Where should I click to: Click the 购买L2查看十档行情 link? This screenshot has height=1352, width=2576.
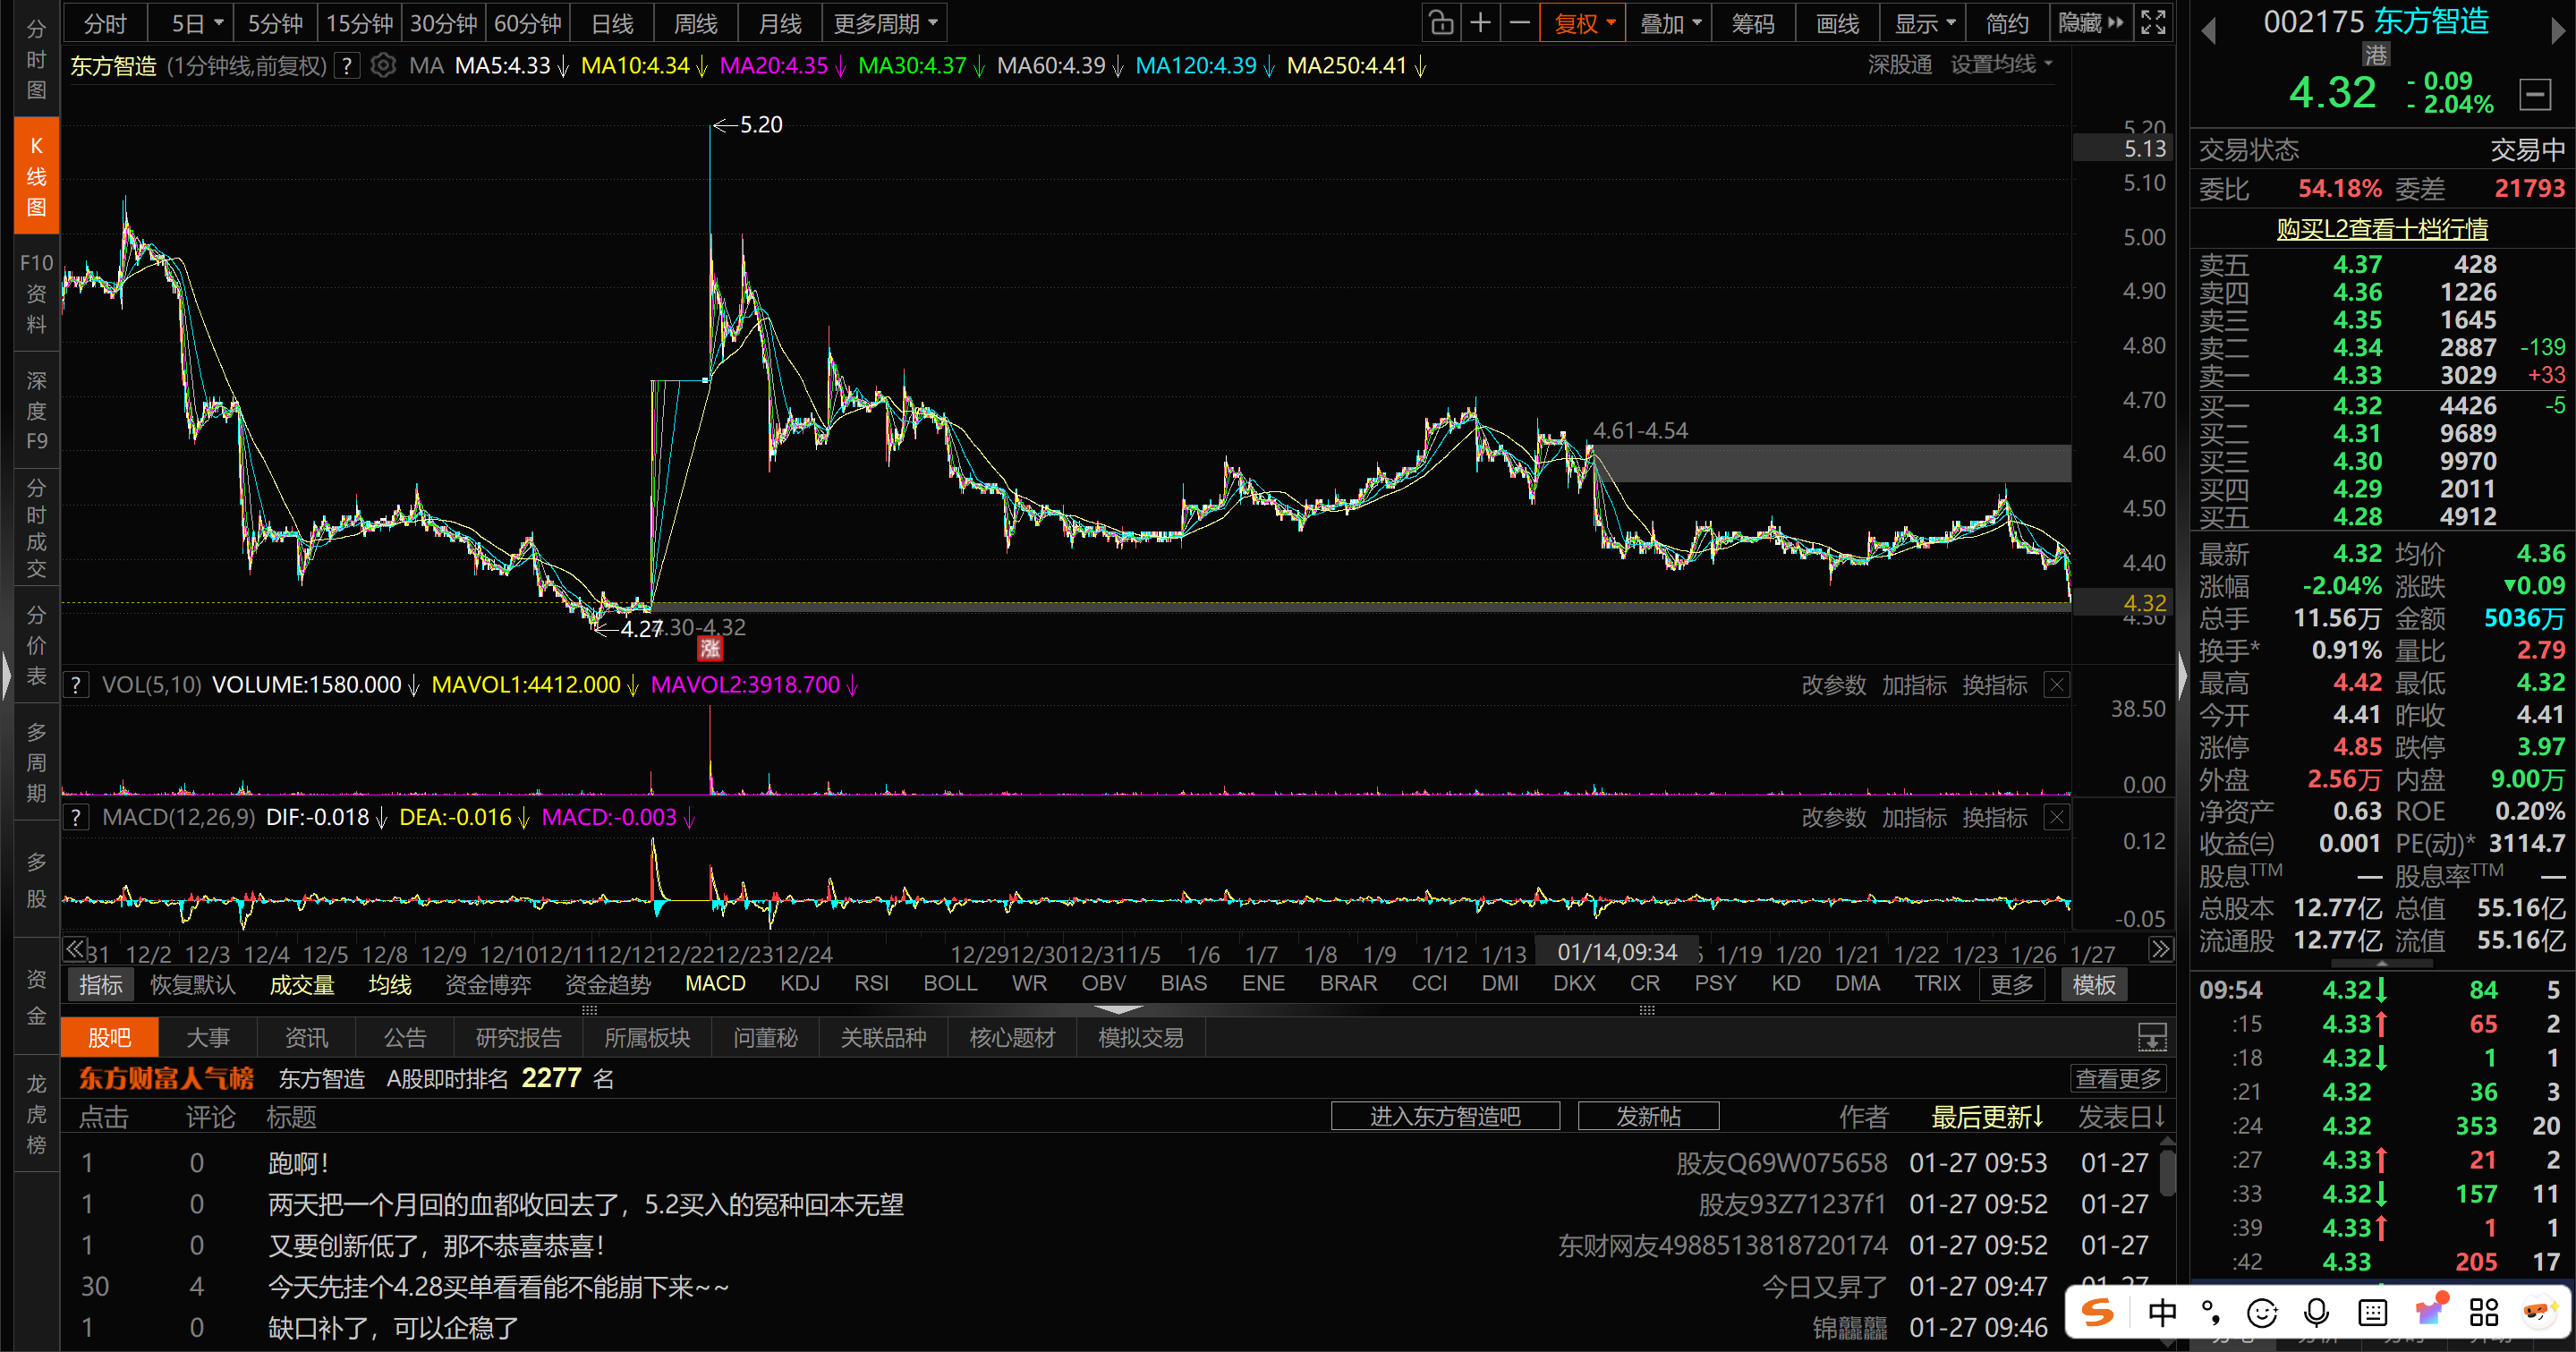click(x=2382, y=229)
